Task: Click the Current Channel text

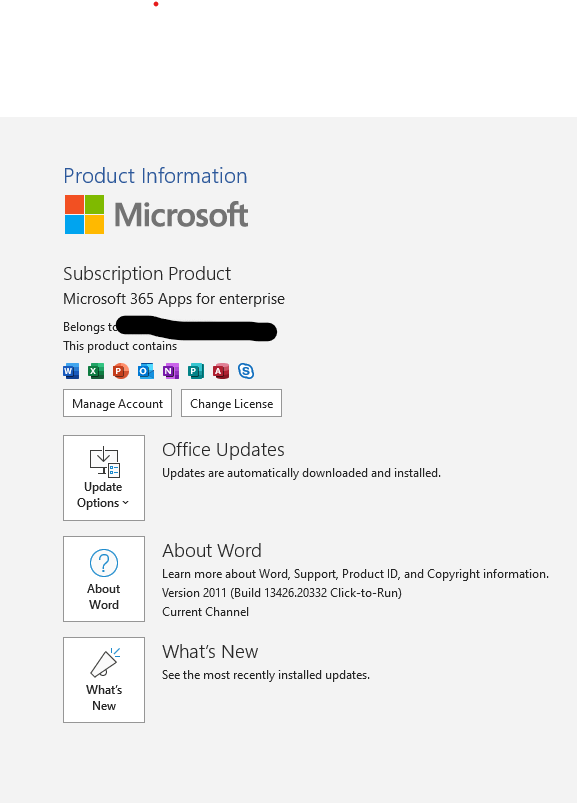Action: click(205, 611)
